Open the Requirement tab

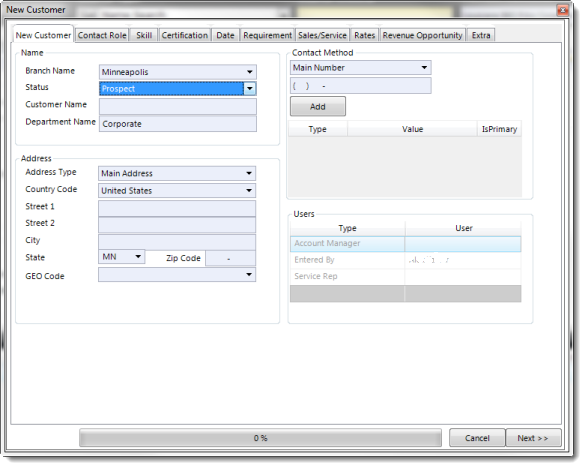268,35
